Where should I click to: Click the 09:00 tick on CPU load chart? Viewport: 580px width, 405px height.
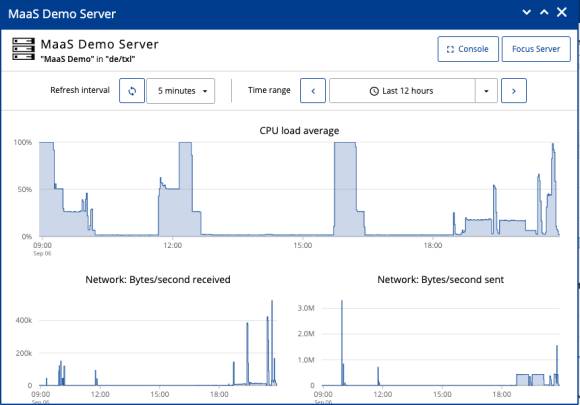pyautogui.click(x=42, y=245)
